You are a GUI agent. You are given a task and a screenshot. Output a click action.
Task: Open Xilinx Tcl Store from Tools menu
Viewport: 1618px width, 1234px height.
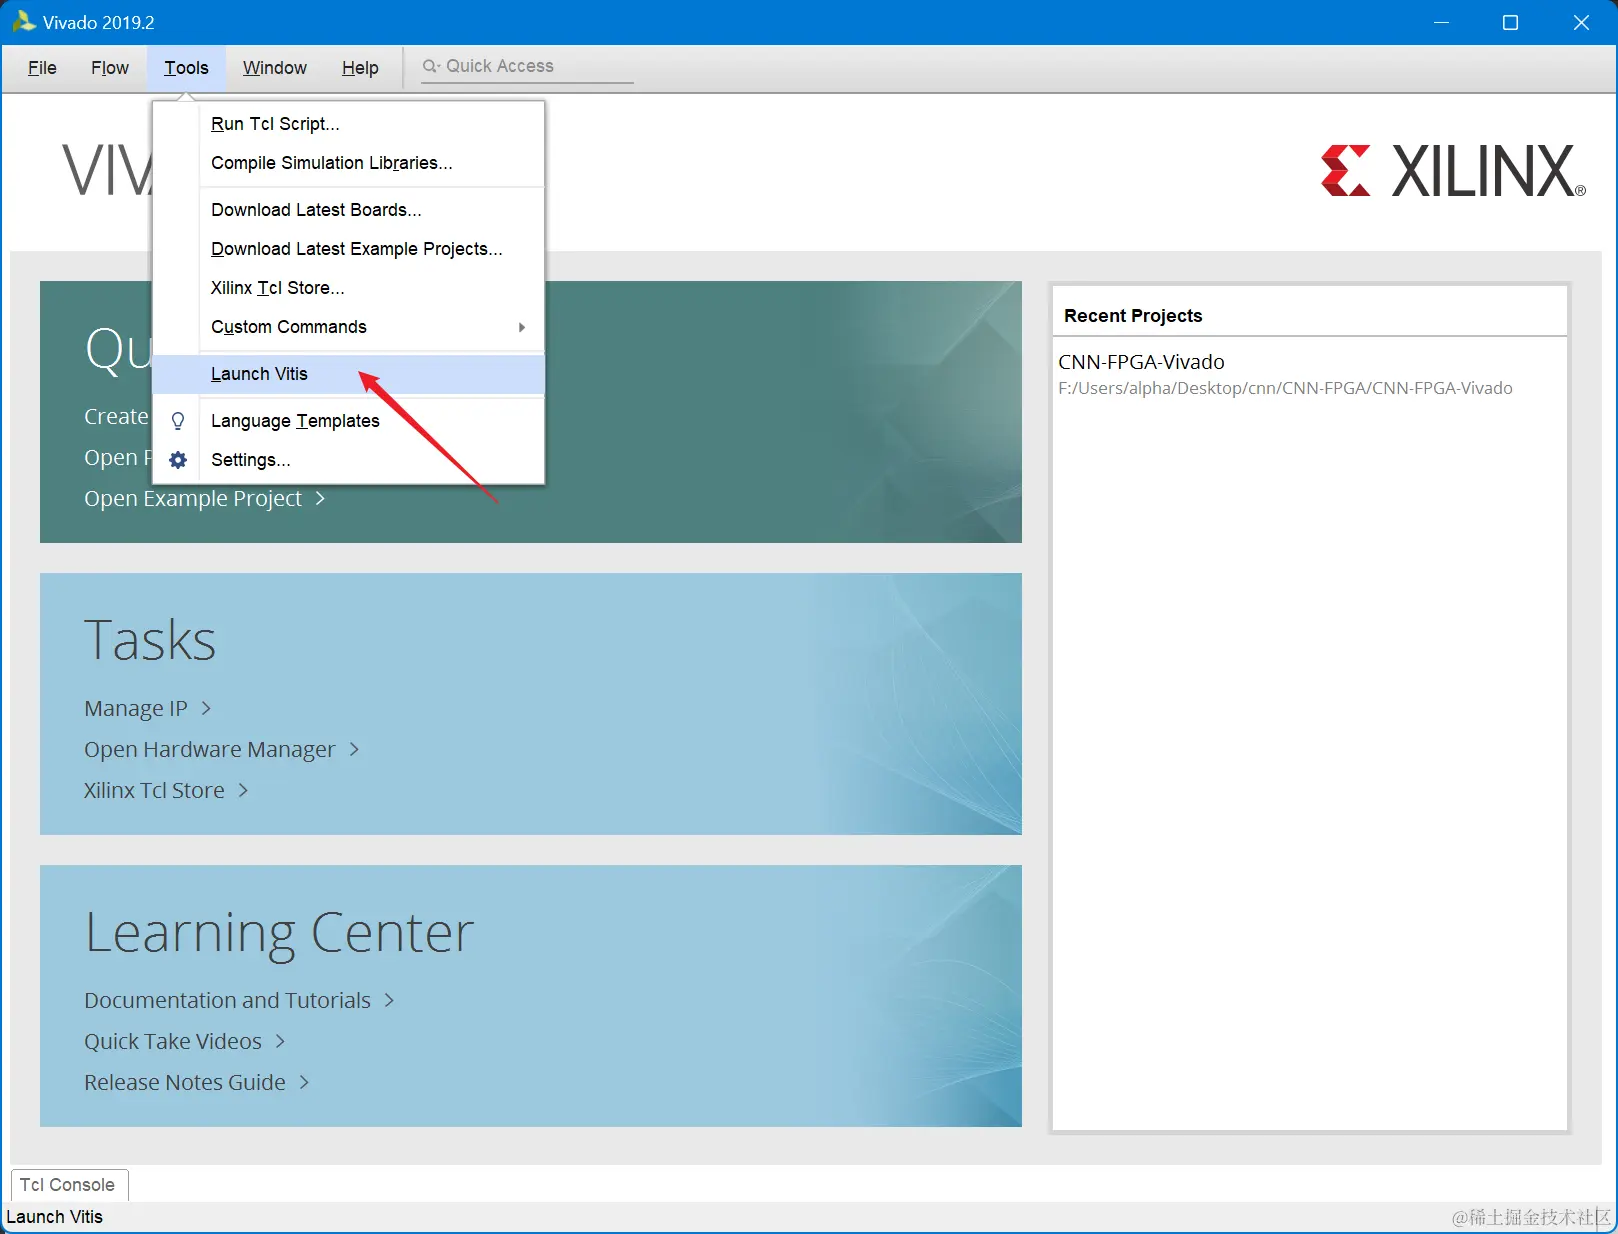pos(349,288)
